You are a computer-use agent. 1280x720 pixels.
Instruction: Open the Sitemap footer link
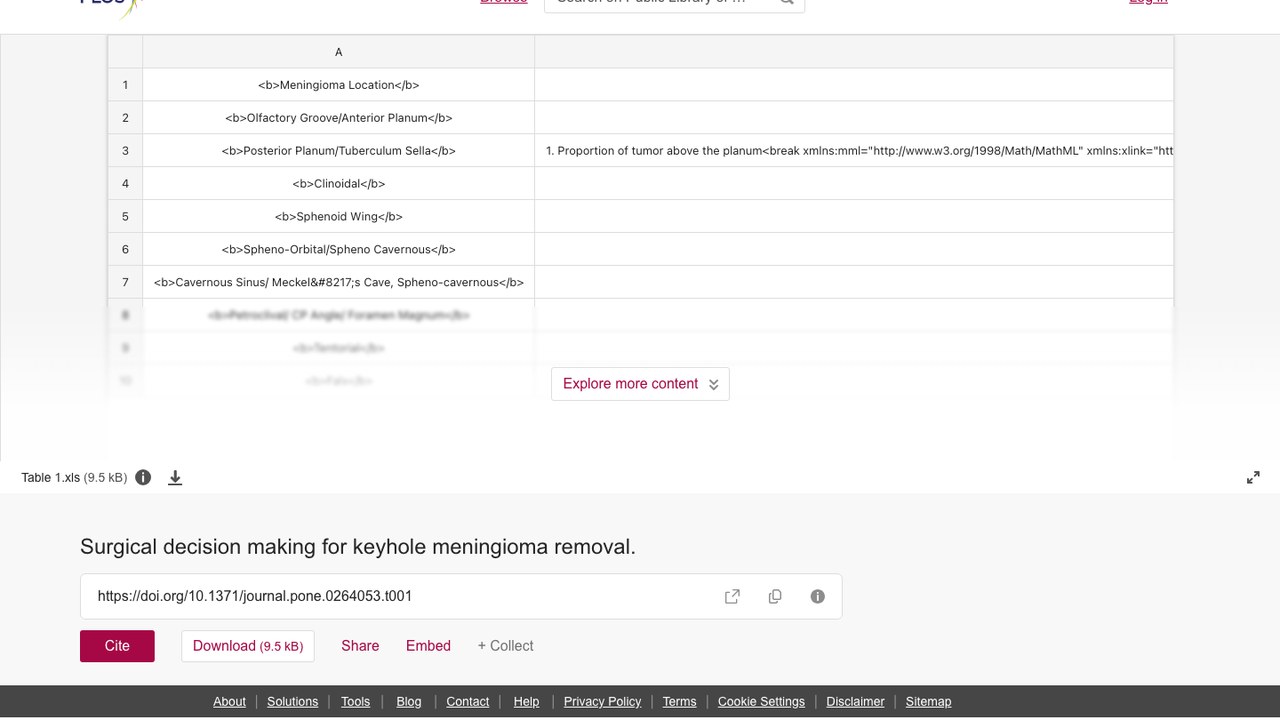pos(928,701)
